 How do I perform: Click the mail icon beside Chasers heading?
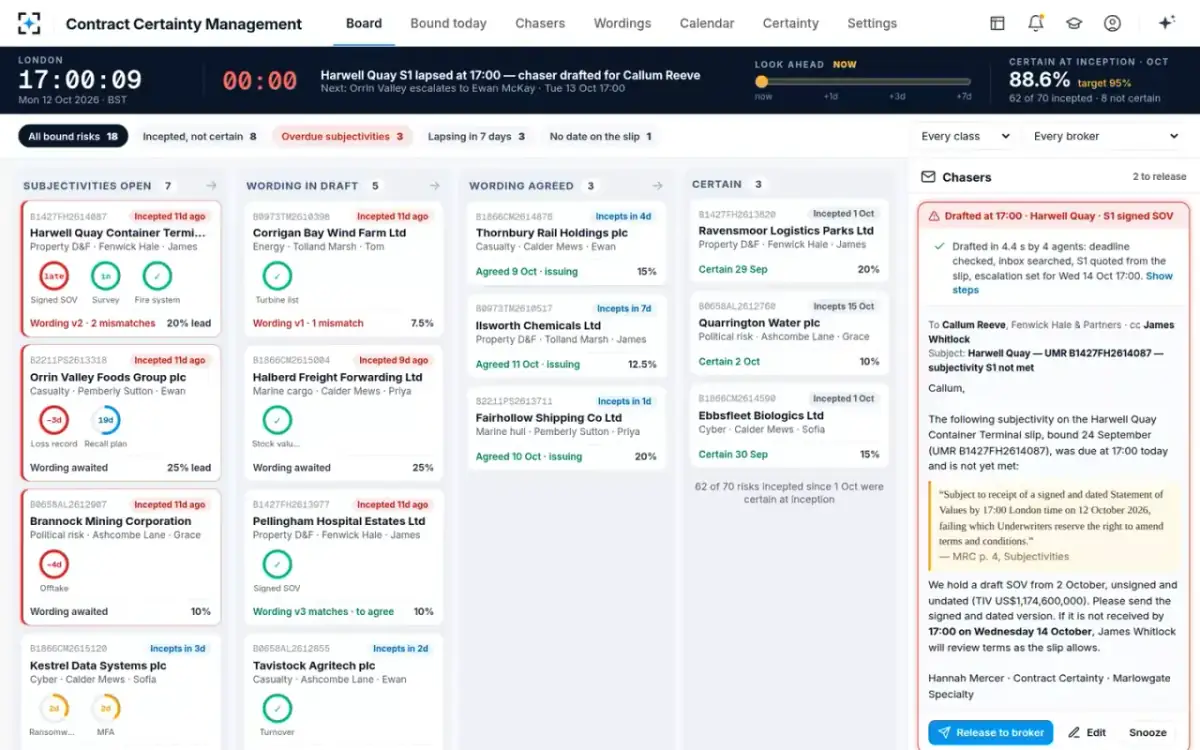point(928,177)
